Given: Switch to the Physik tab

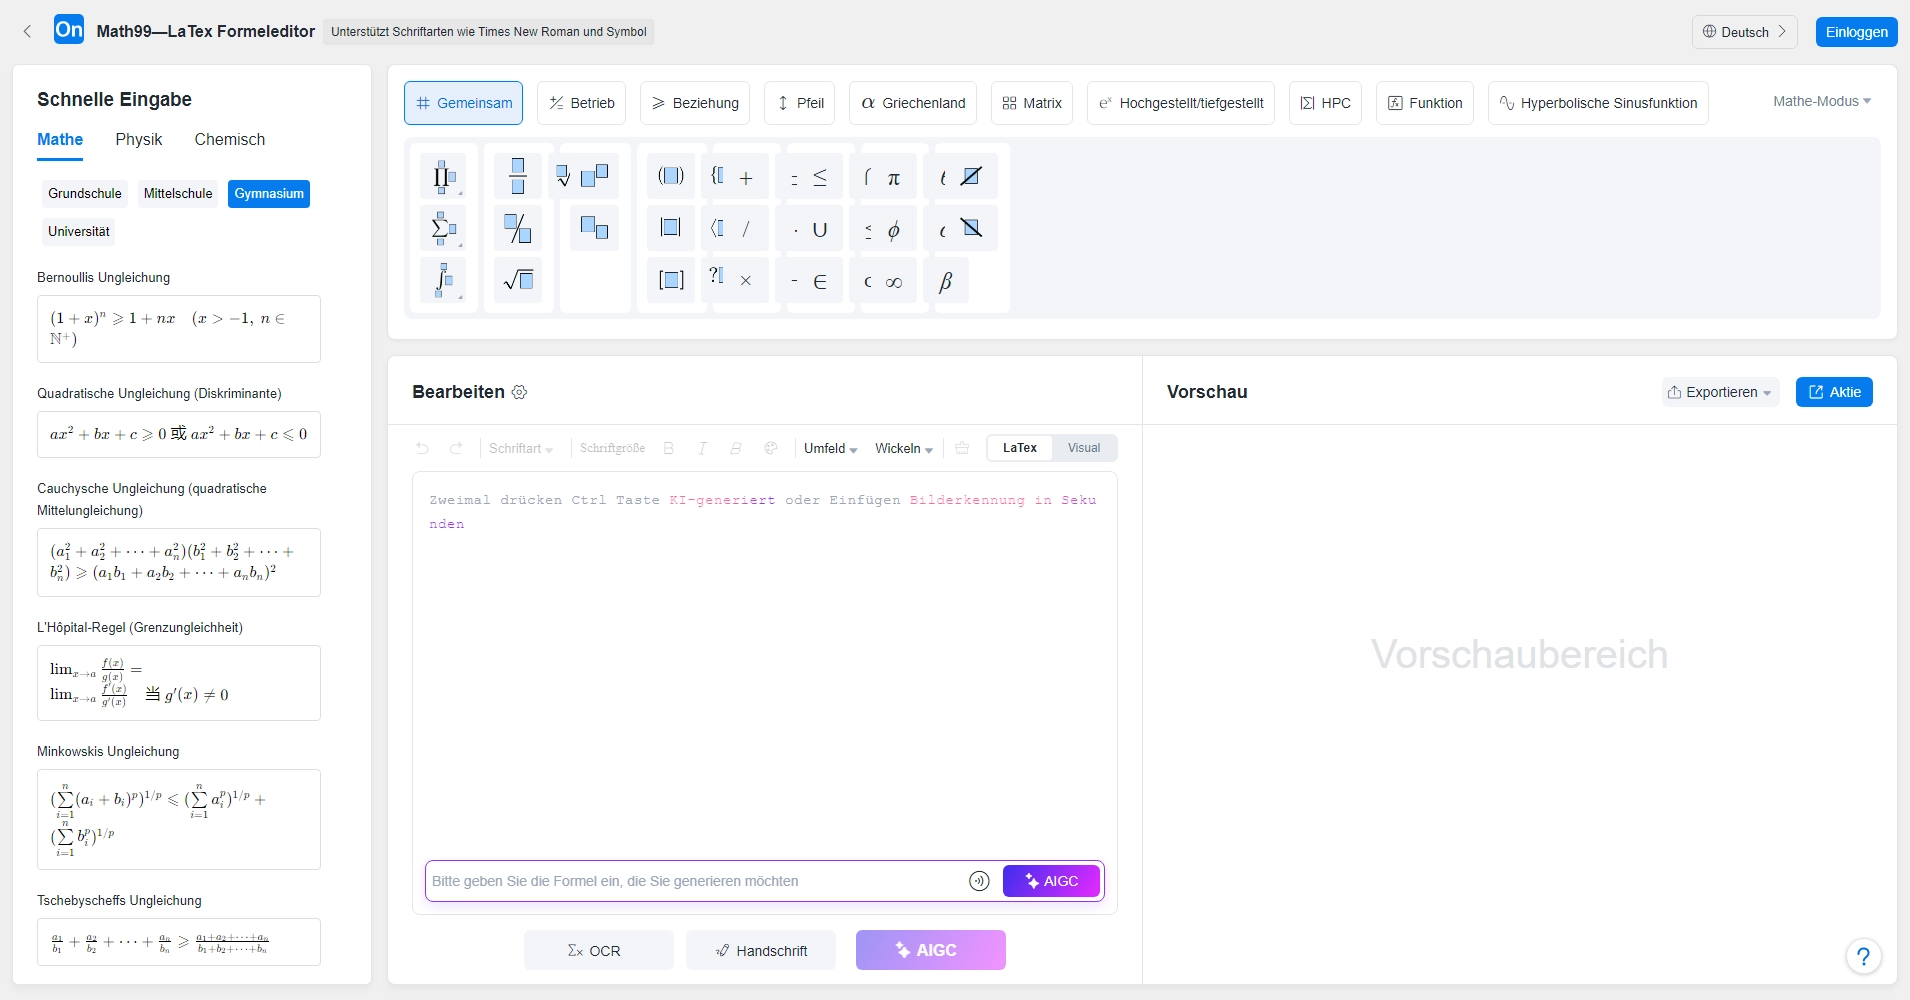Looking at the screenshot, I should [x=139, y=140].
